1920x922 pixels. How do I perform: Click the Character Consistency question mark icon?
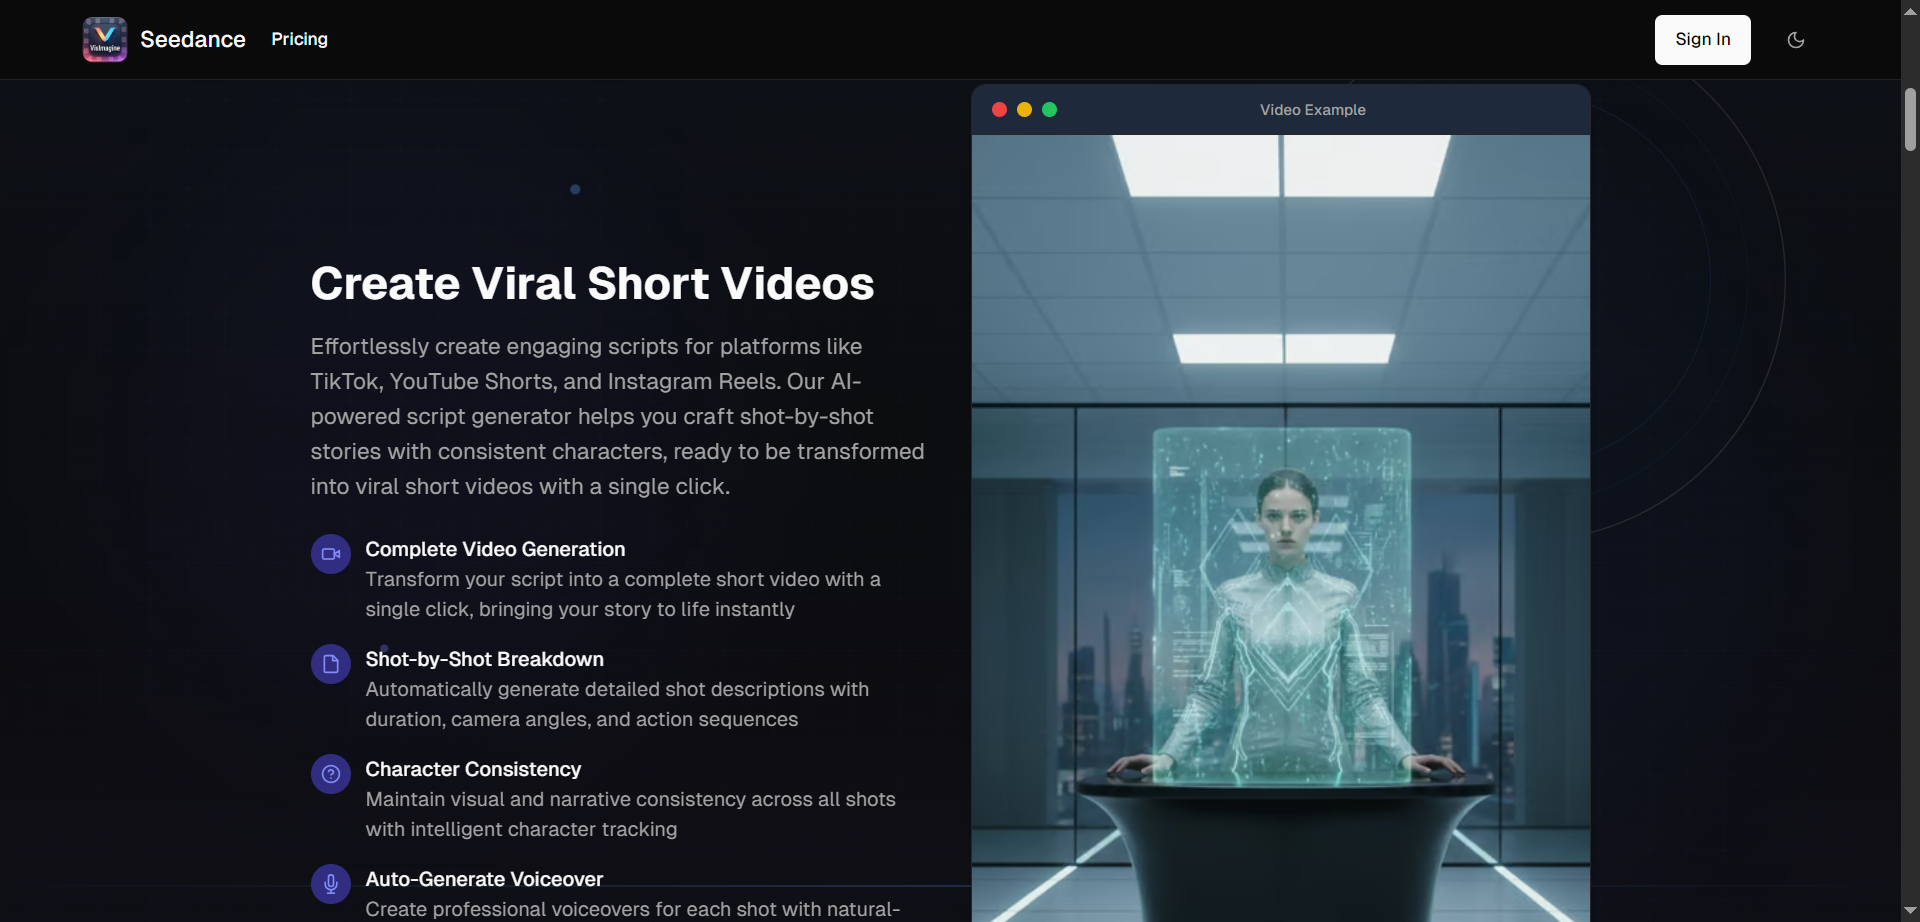tap(330, 773)
